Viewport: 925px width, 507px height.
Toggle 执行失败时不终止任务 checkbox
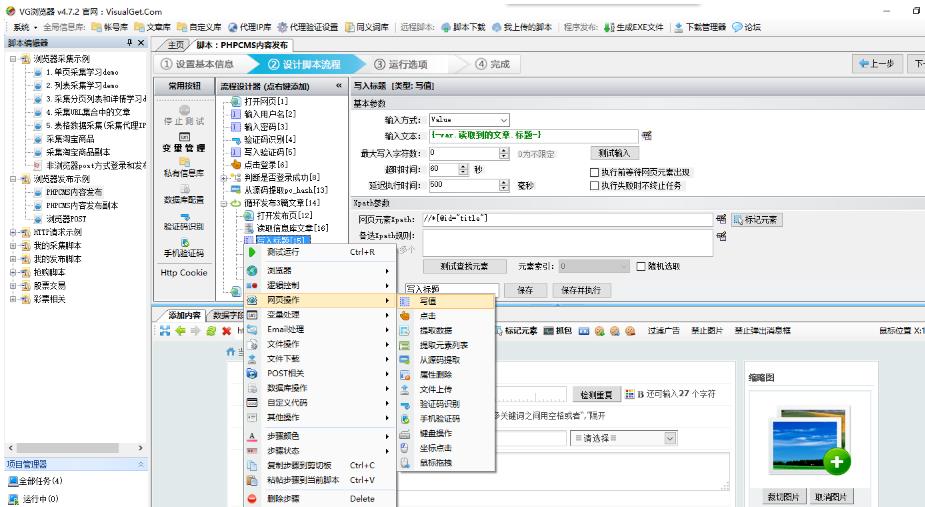[594, 186]
